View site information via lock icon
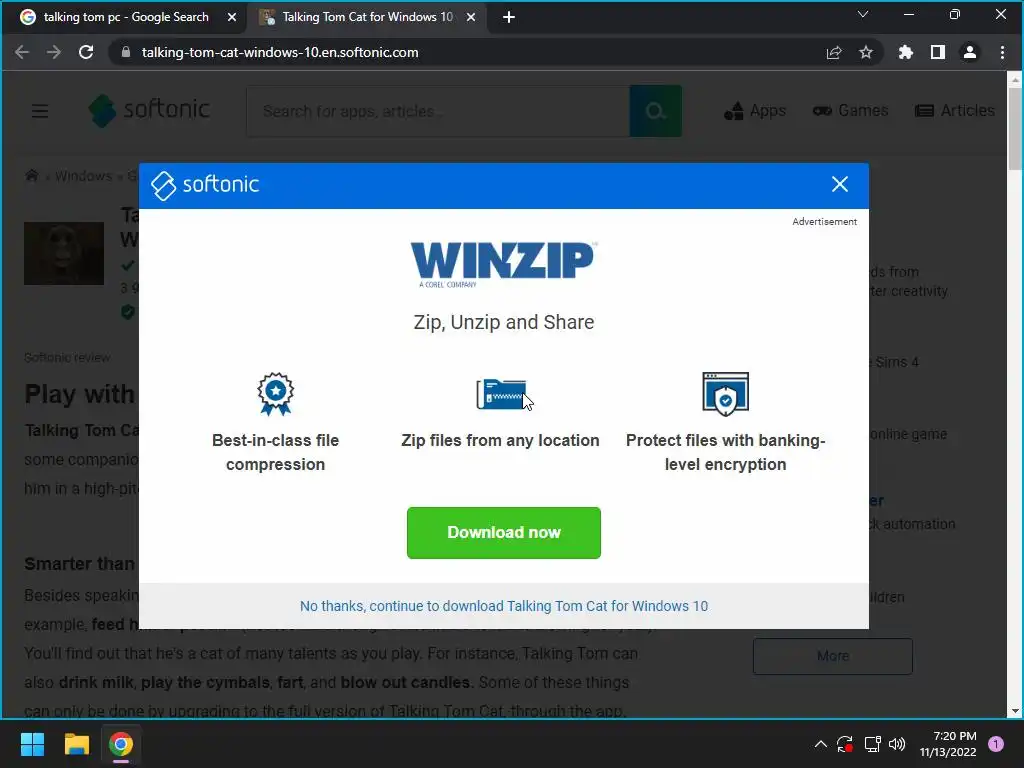 [126, 52]
